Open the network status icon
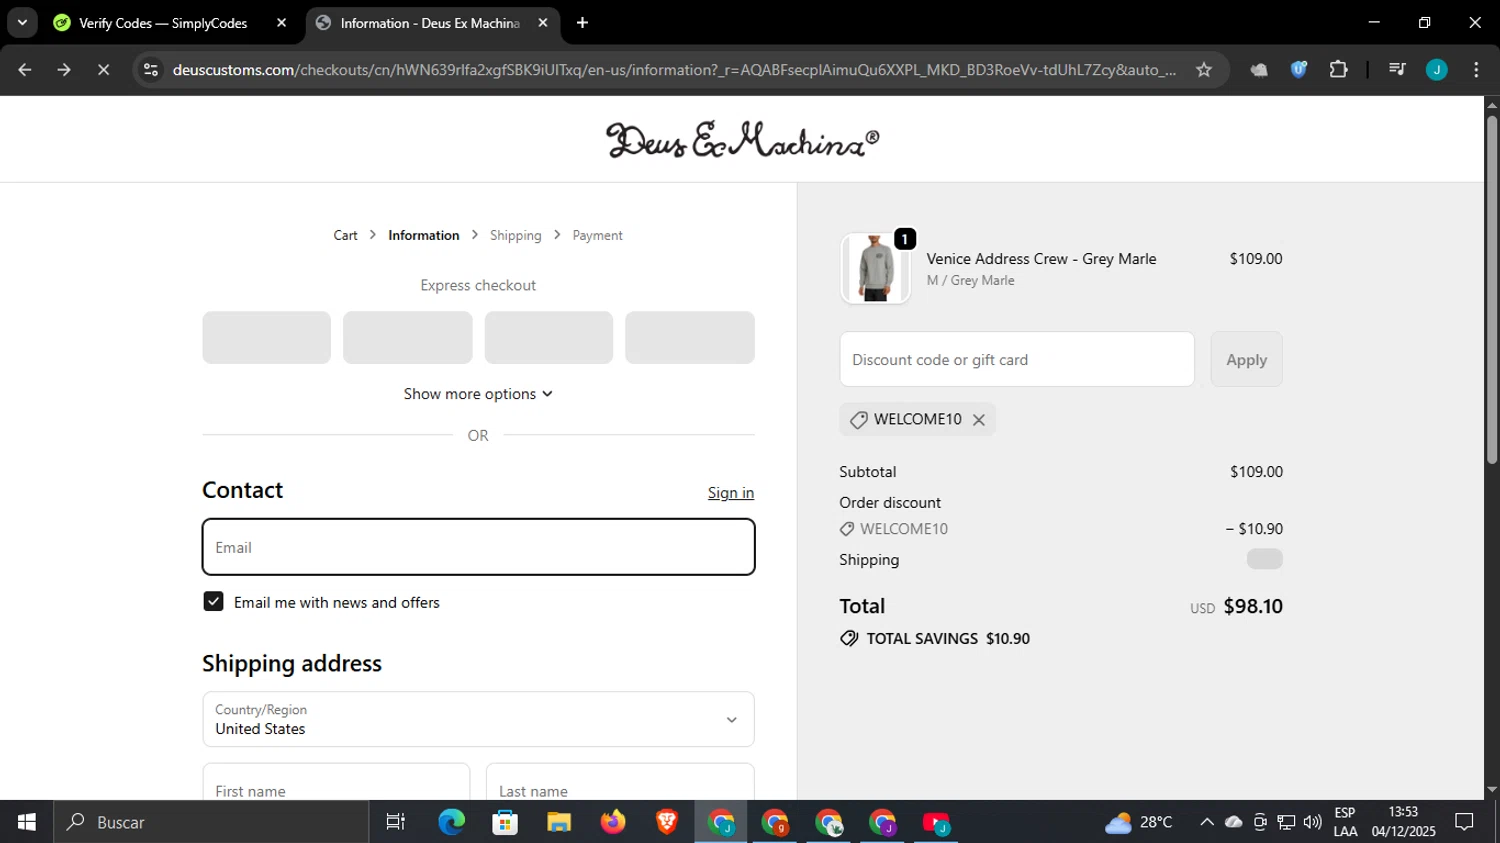This screenshot has height=843, width=1500. (x=1286, y=822)
